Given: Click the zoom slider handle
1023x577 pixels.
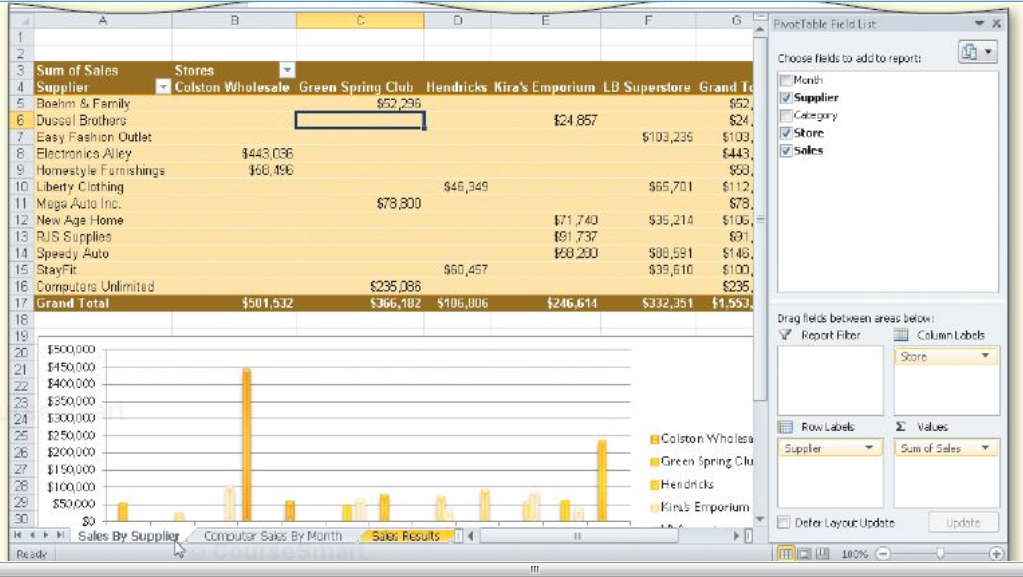Looking at the screenshot, I should (940, 554).
